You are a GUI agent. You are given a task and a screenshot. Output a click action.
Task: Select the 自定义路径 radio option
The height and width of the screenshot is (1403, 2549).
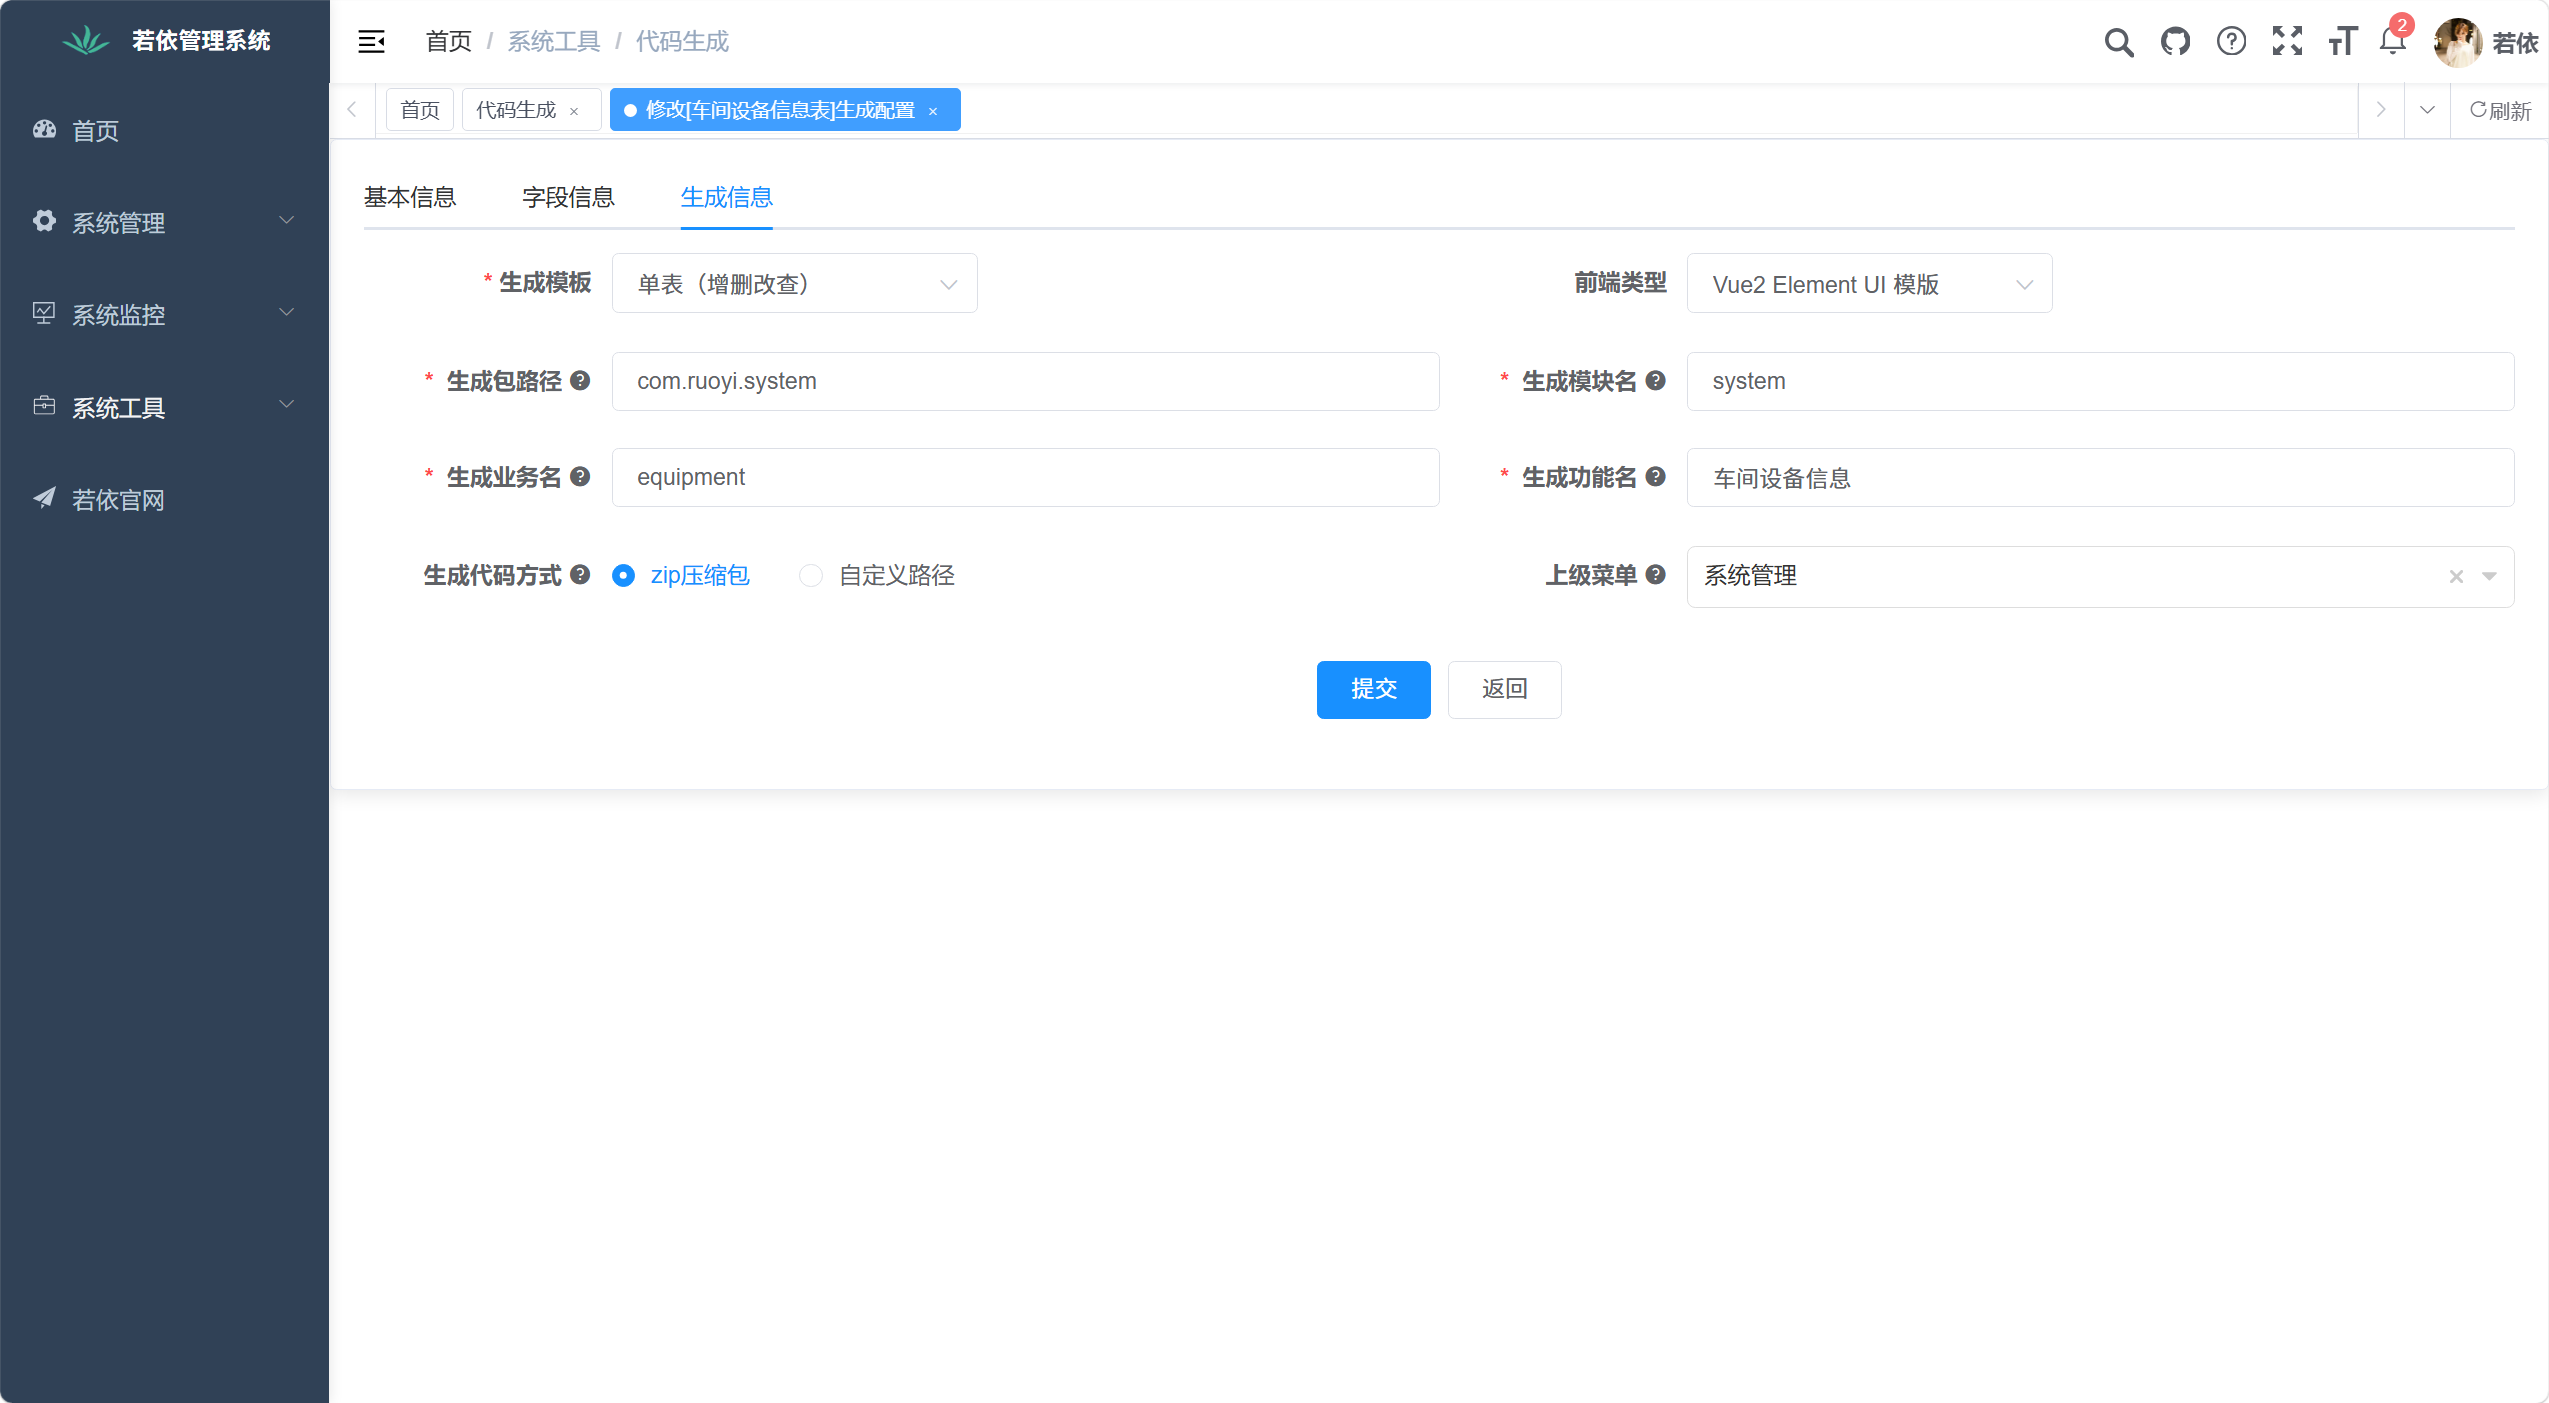pyautogui.click(x=811, y=576)
